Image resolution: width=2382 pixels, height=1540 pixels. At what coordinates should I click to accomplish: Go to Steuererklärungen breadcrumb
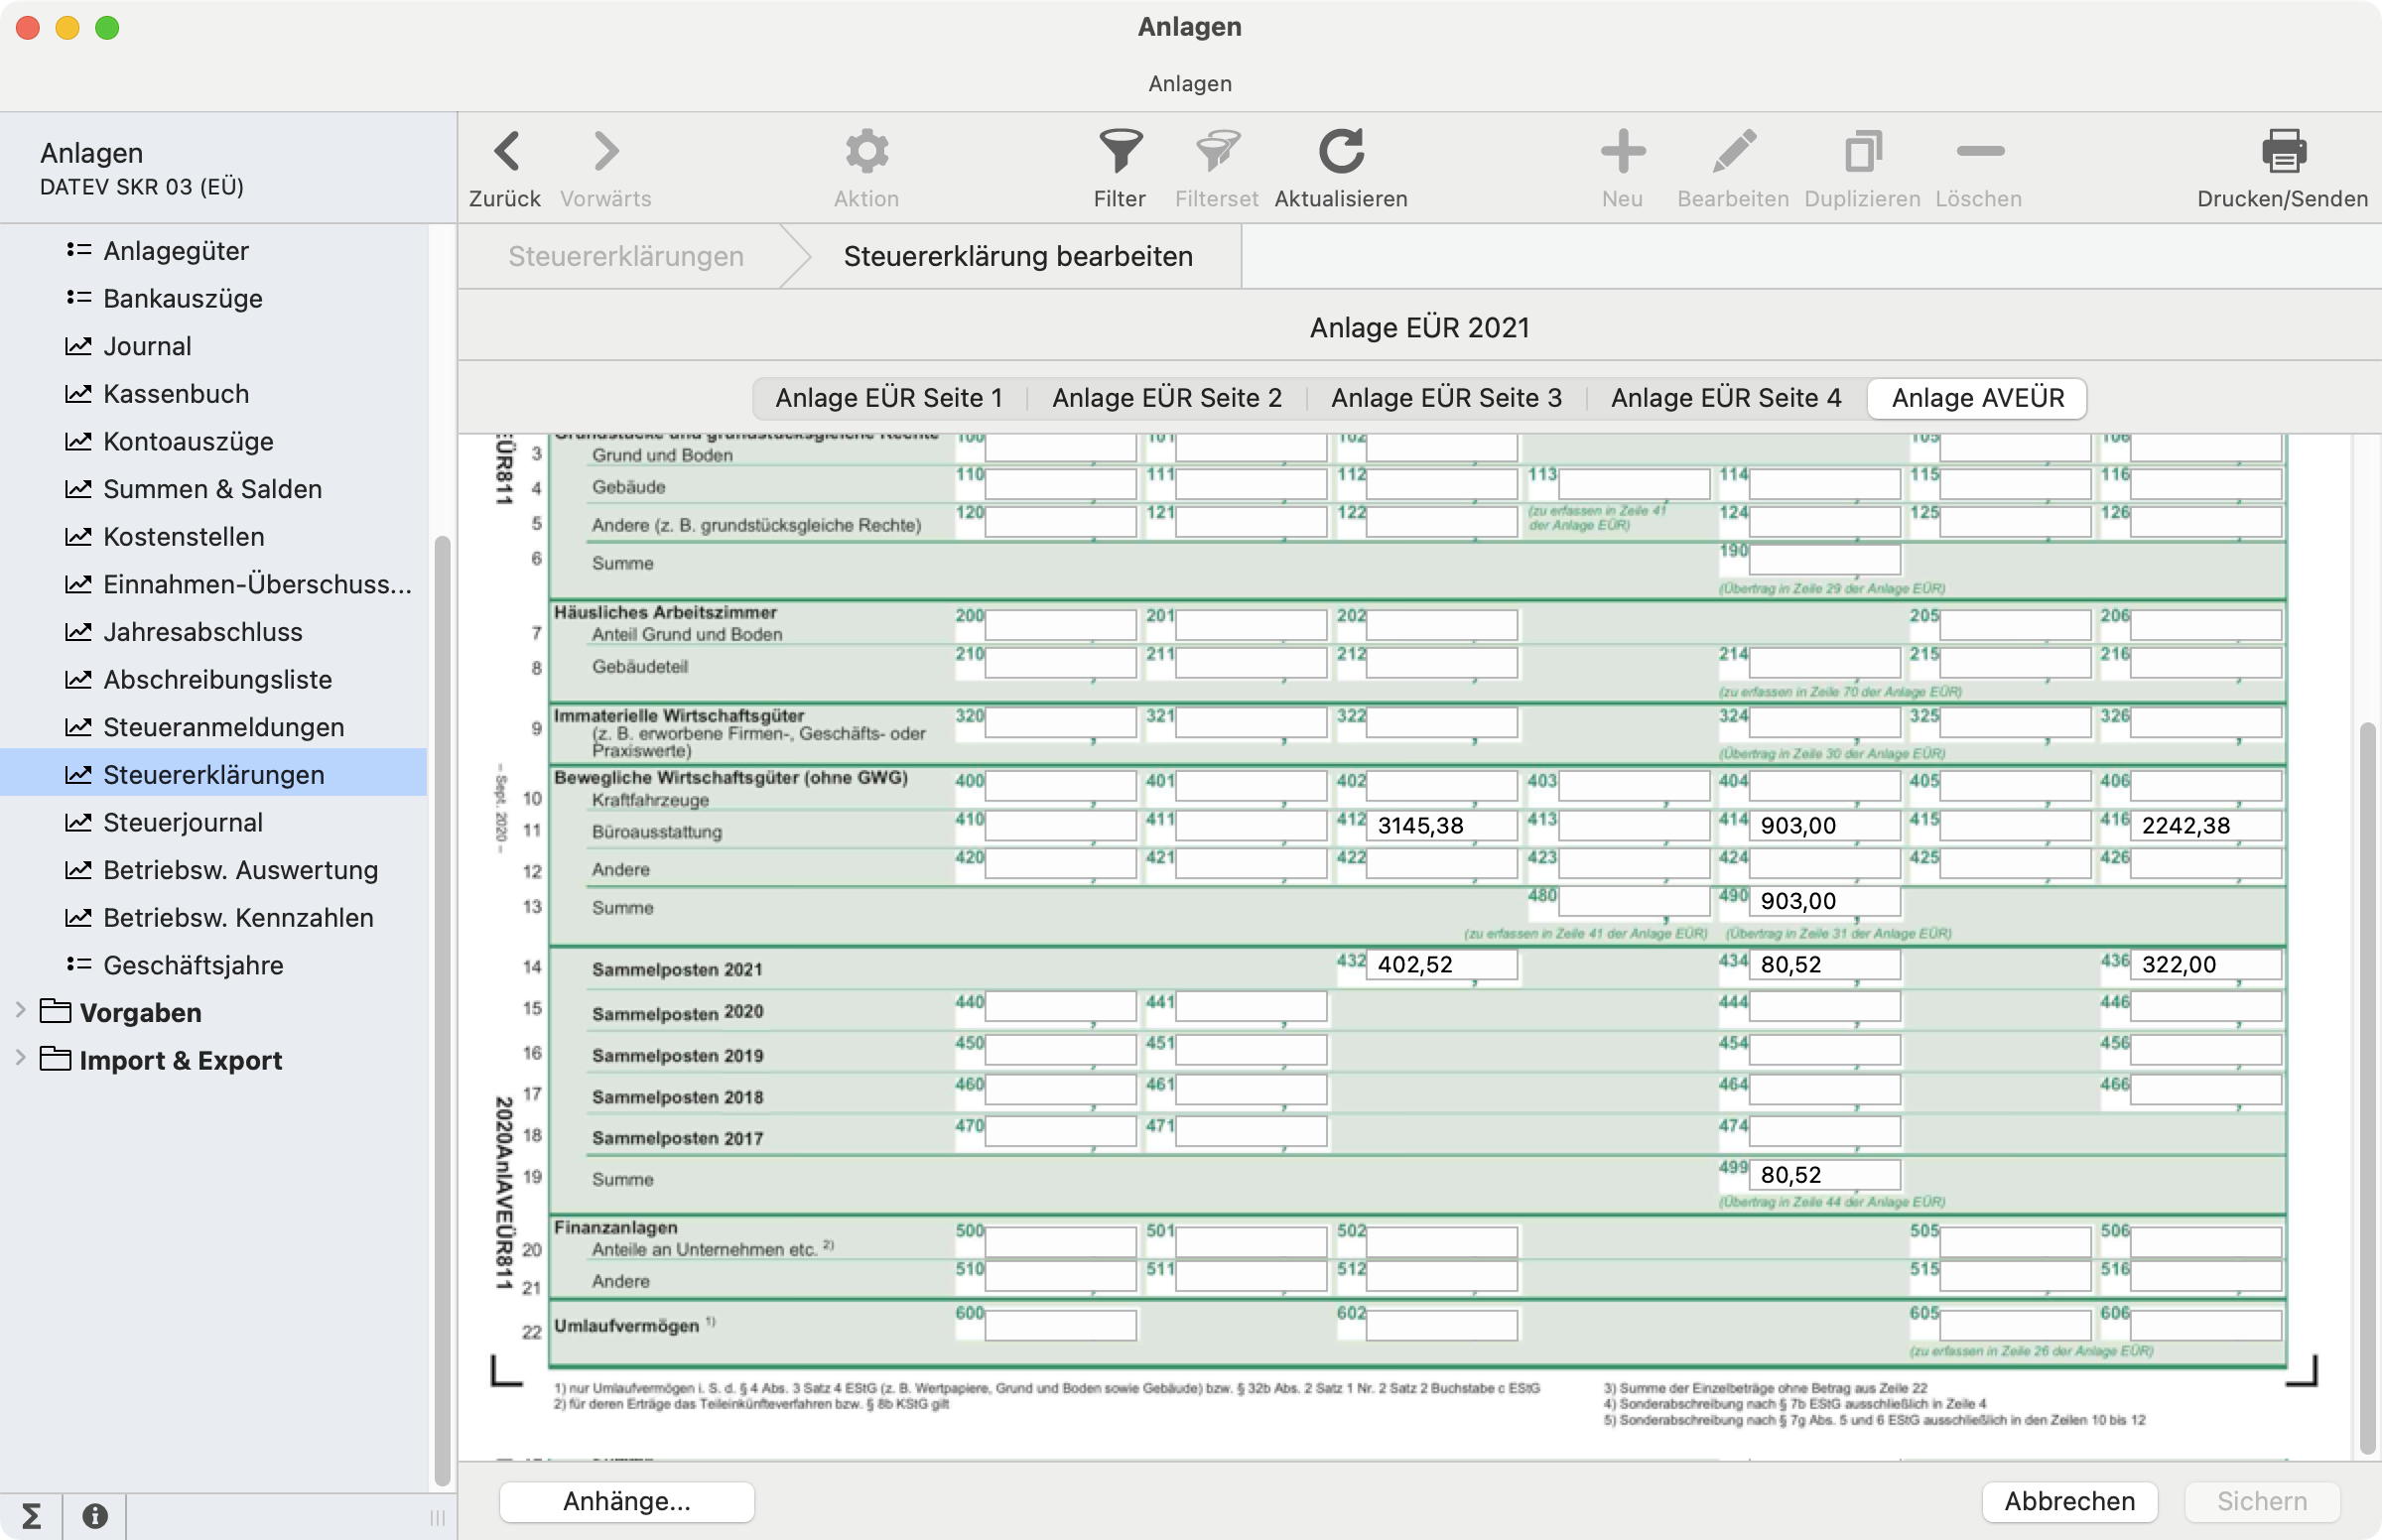626,256
